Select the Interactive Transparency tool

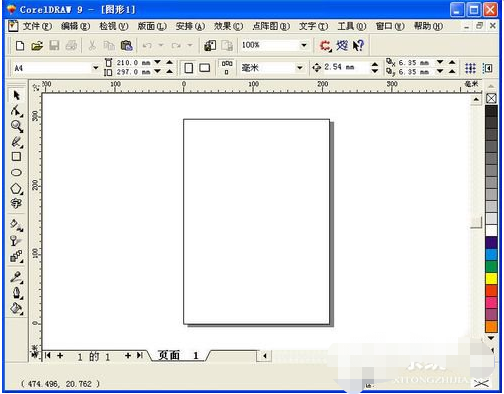tap(15, 241)
